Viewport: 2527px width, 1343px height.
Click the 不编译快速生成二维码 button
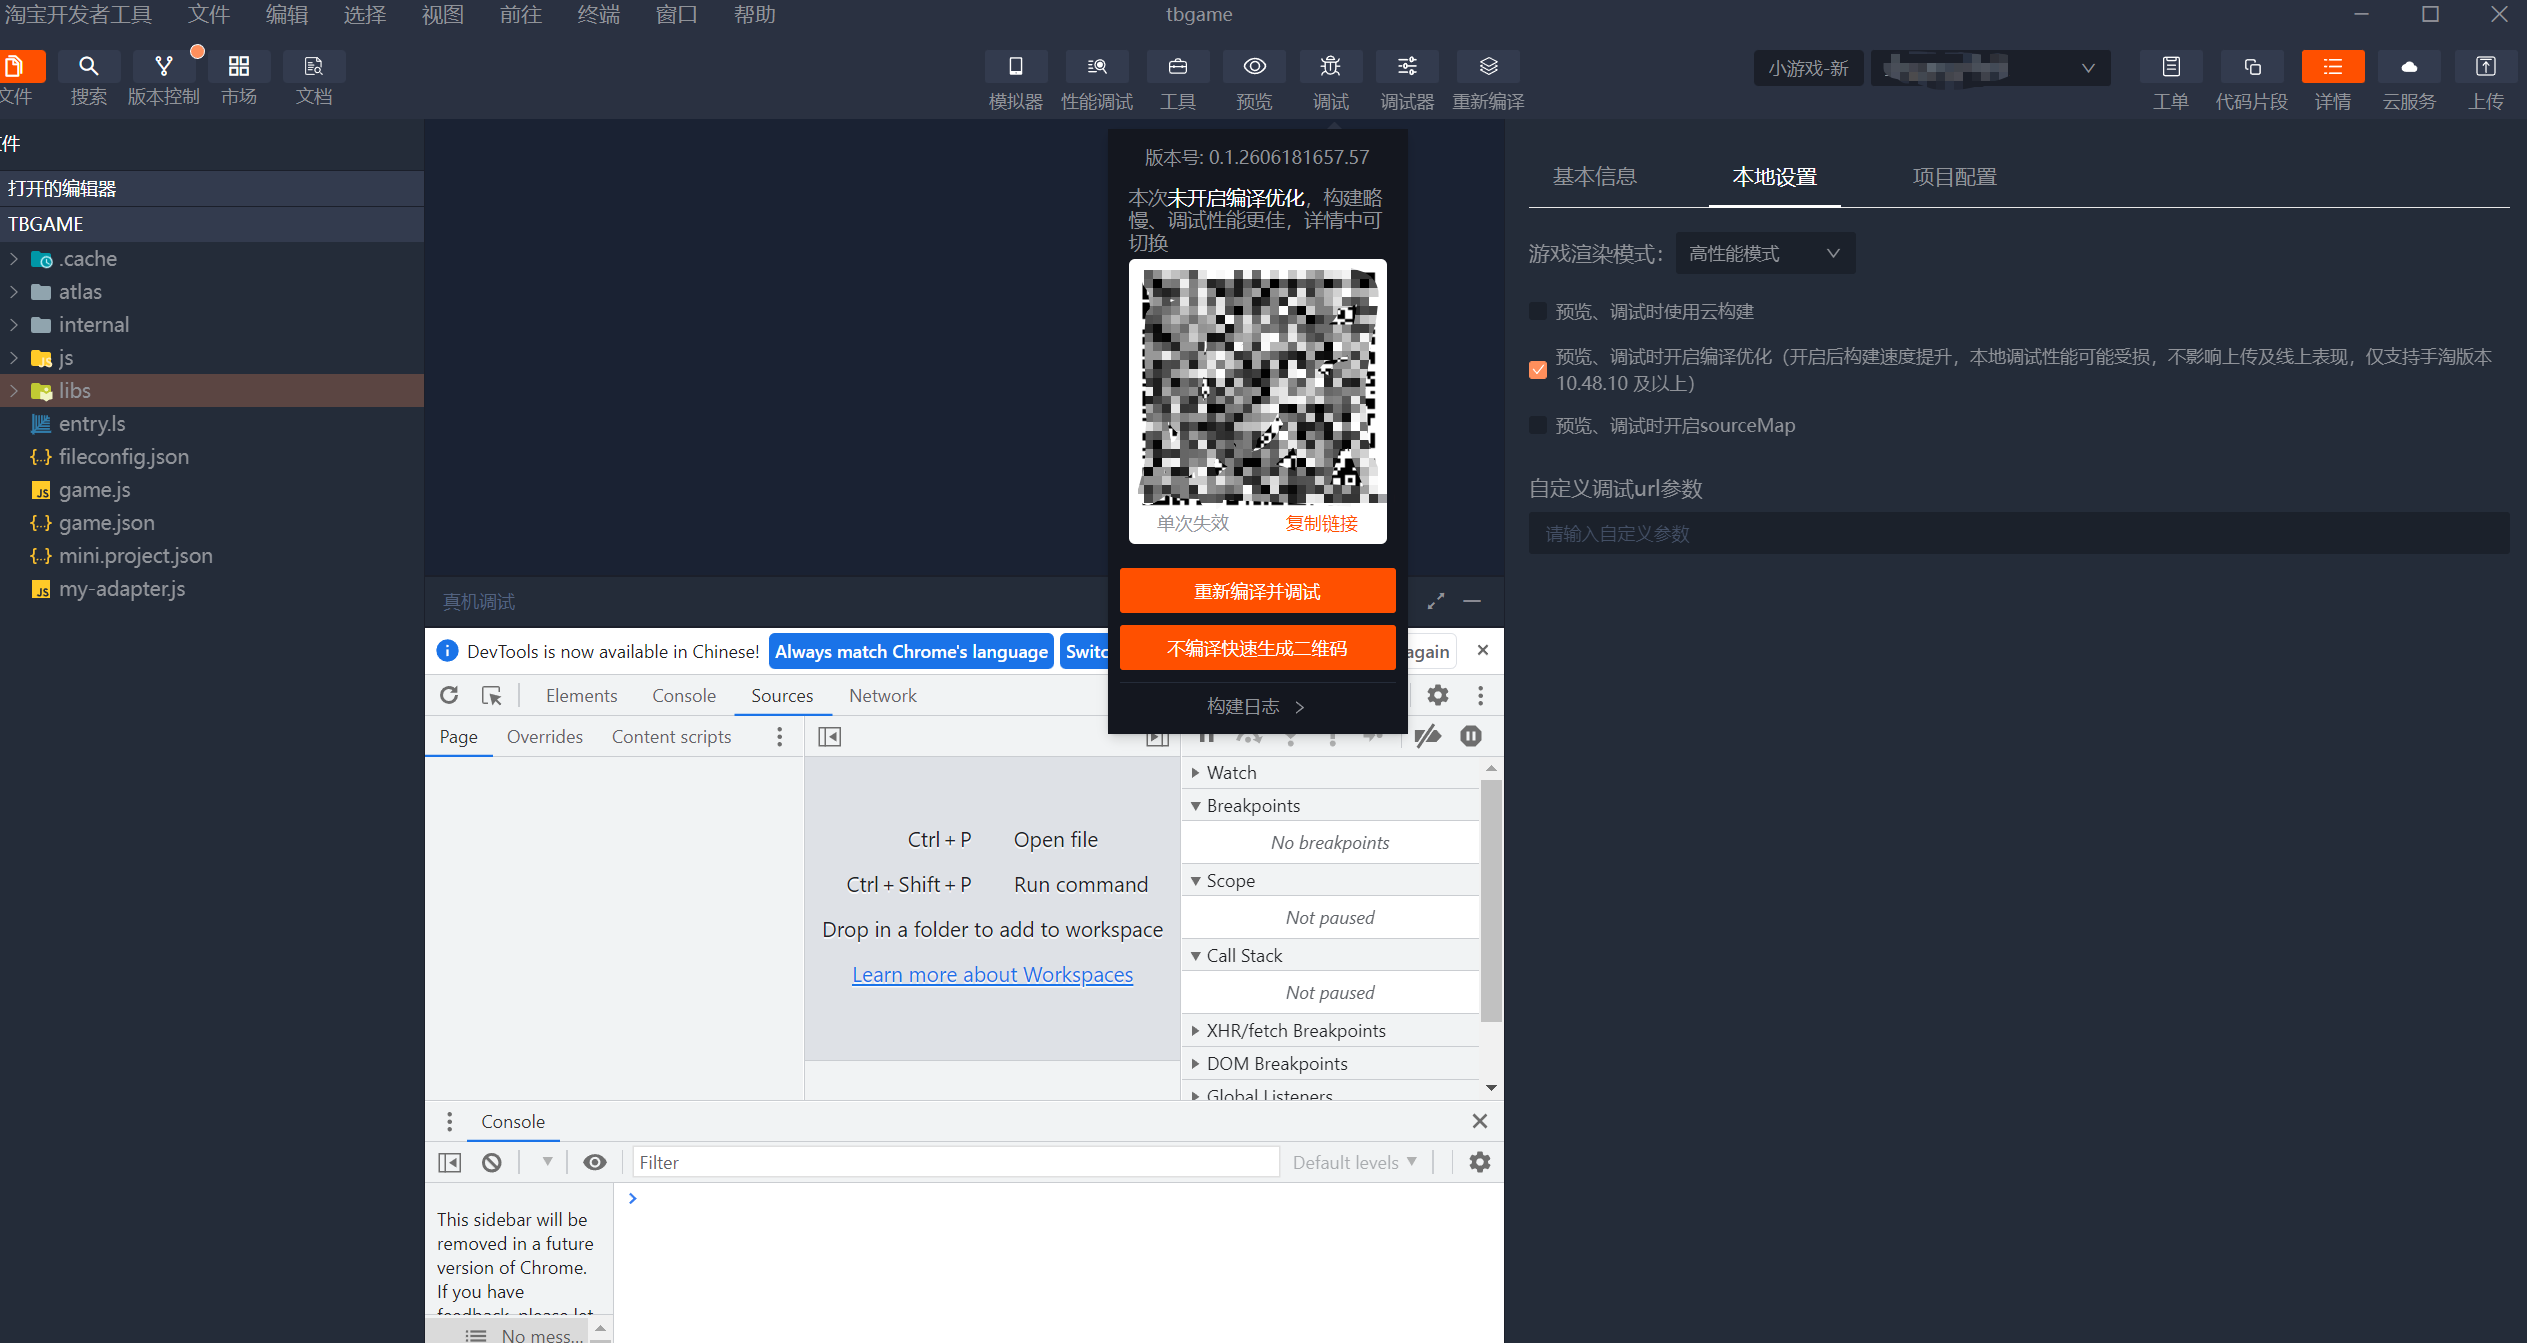click(1258, 648)
